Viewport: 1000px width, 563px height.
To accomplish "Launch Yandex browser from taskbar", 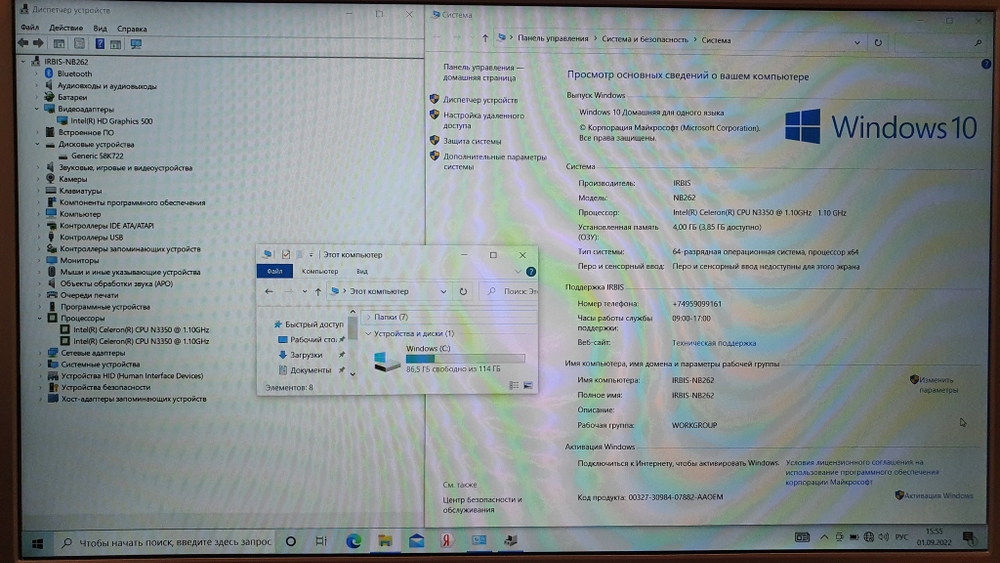I will (446, 541).
